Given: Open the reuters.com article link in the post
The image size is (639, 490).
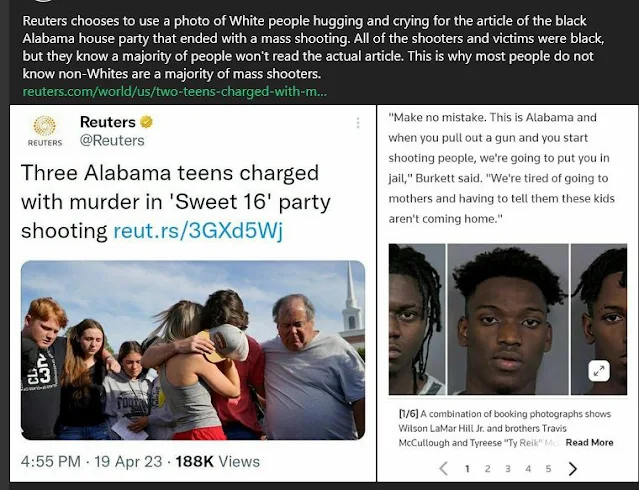Looking at the screenshot, I should coord(174,91).
